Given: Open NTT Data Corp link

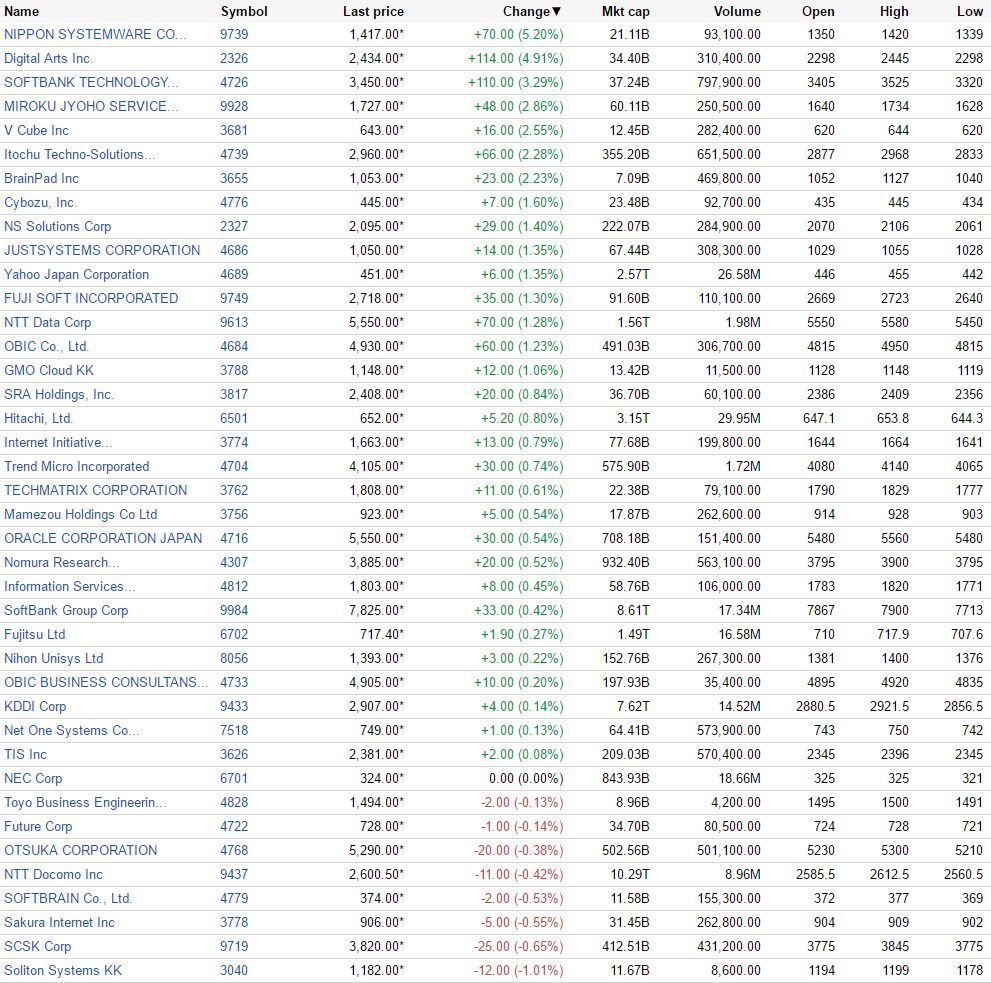Looking at the screenshot, I should click(x=47, y=322).
